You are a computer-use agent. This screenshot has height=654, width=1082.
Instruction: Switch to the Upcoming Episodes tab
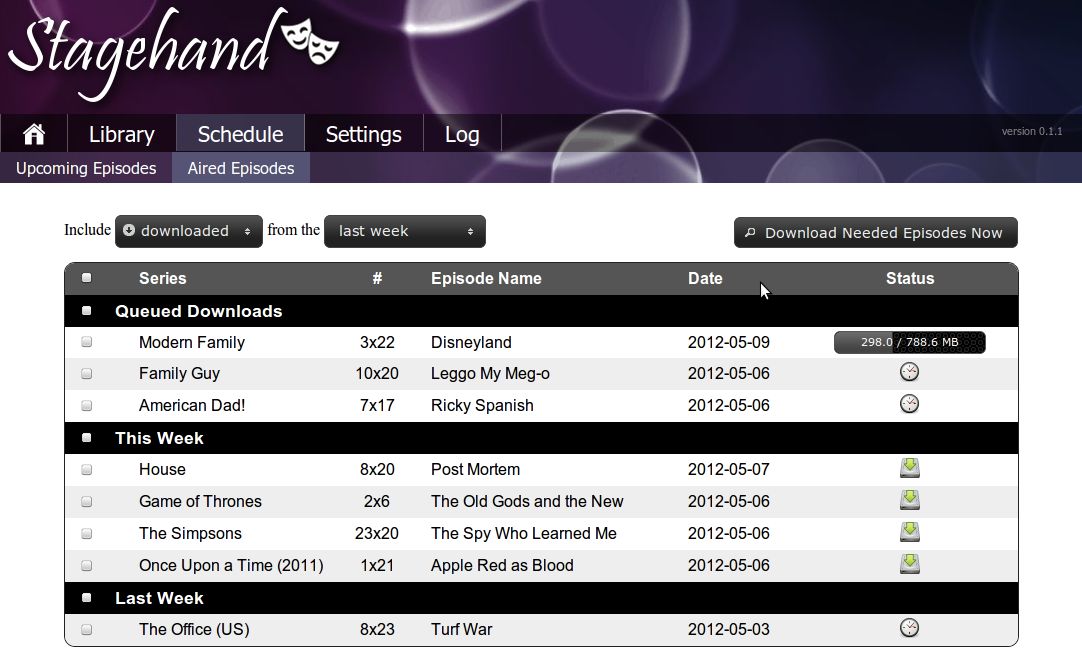click(85, 168)
